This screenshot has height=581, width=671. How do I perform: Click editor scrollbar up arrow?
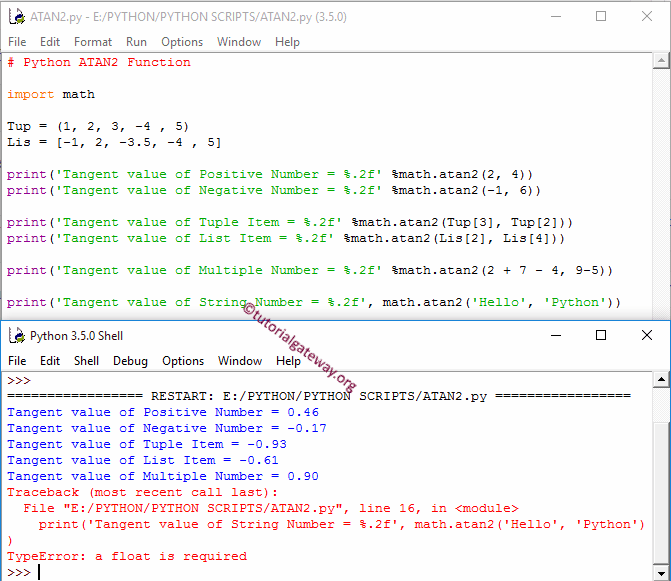tap(661, 61)
